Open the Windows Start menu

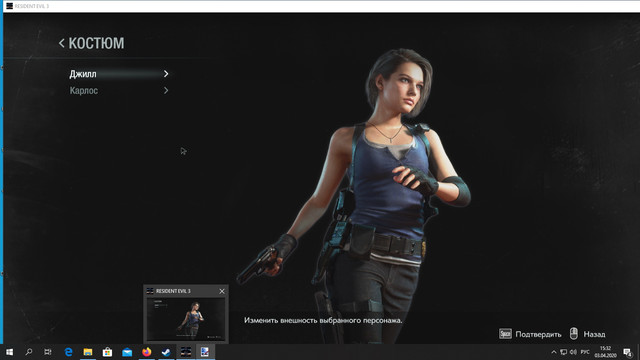(9, 352)
